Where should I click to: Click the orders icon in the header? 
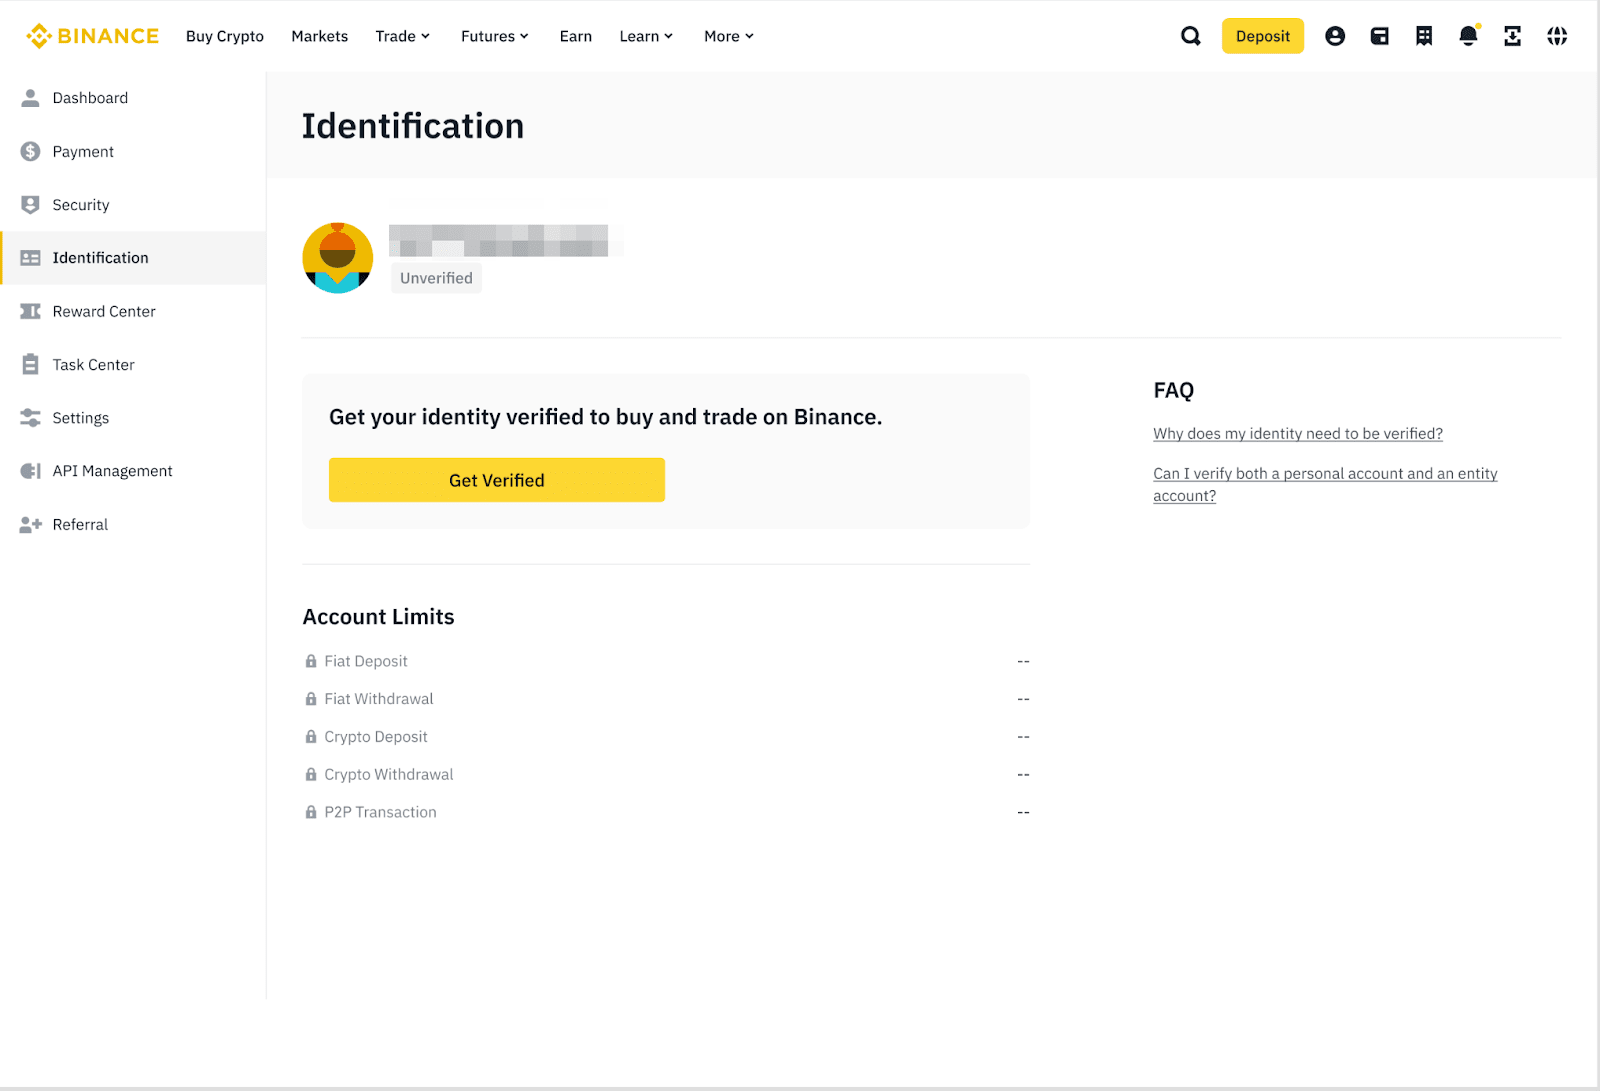(x=1423, y=35)
